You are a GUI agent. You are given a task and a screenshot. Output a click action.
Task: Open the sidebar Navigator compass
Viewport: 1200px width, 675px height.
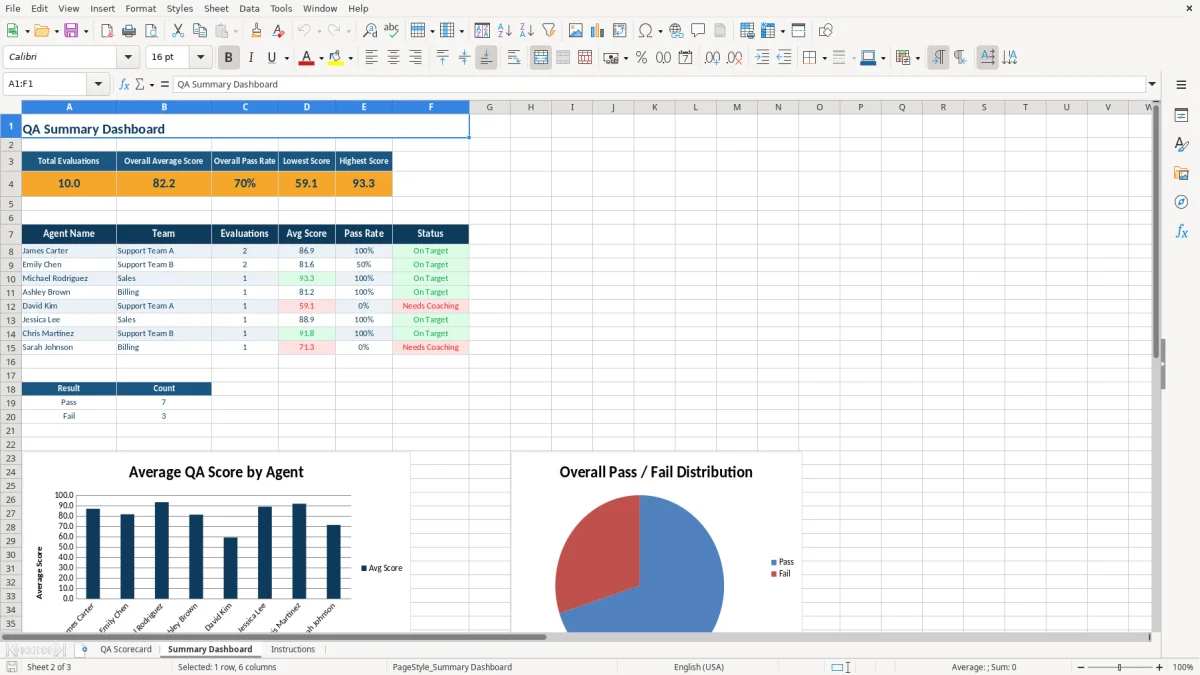pyautogui.click(x=1181, y=202)
